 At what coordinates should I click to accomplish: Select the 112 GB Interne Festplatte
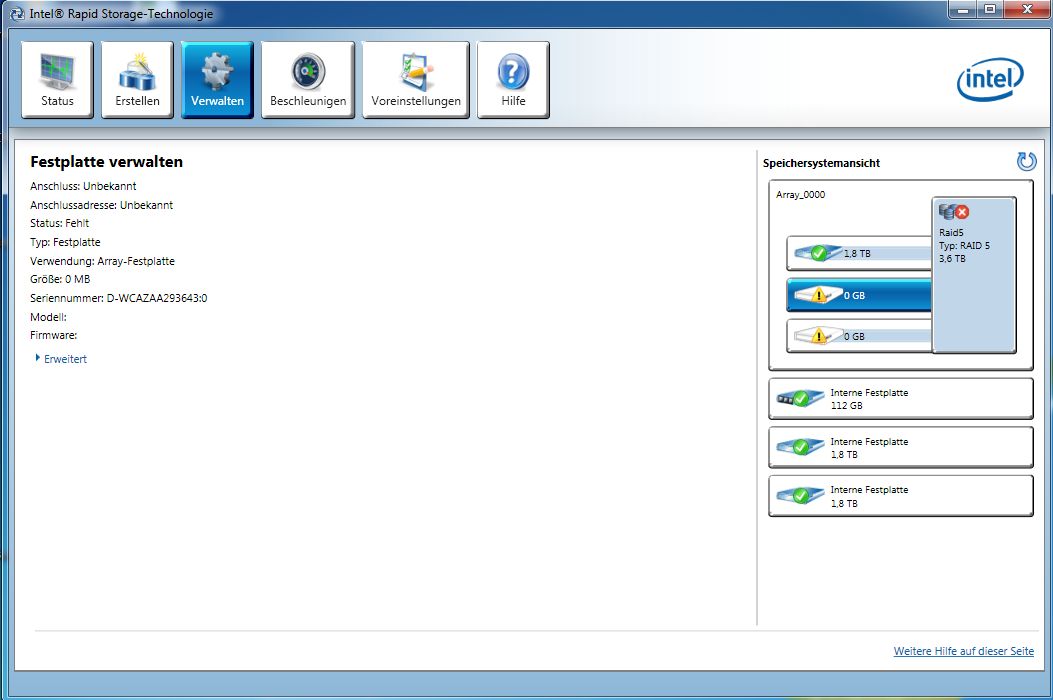[901, 399]
